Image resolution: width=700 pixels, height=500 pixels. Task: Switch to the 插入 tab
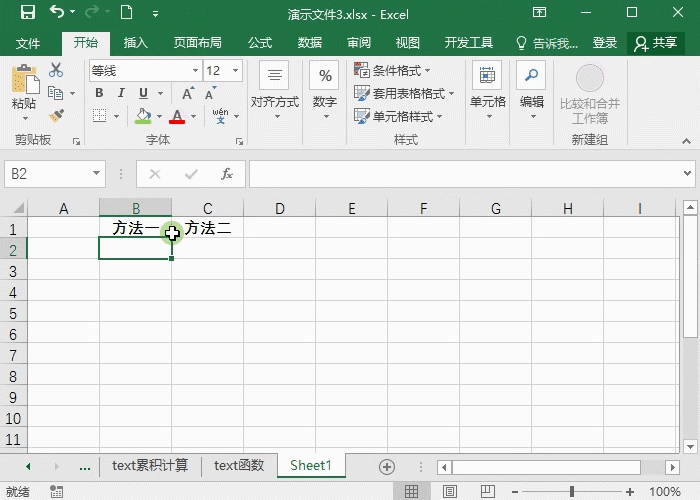click(135, 43)
